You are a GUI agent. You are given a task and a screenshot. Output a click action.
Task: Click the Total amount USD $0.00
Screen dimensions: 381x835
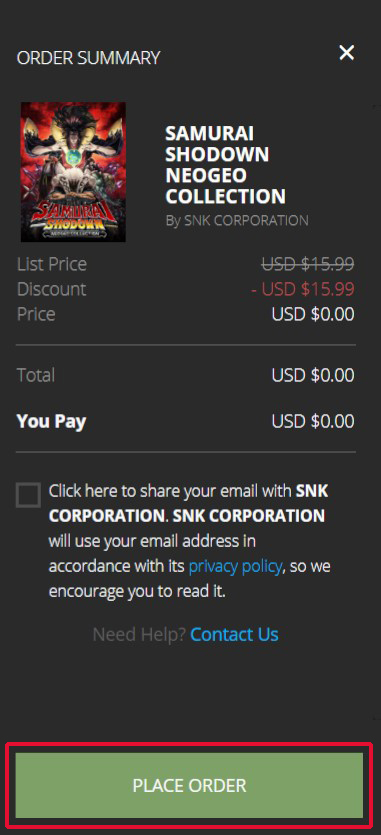[313, 375]
